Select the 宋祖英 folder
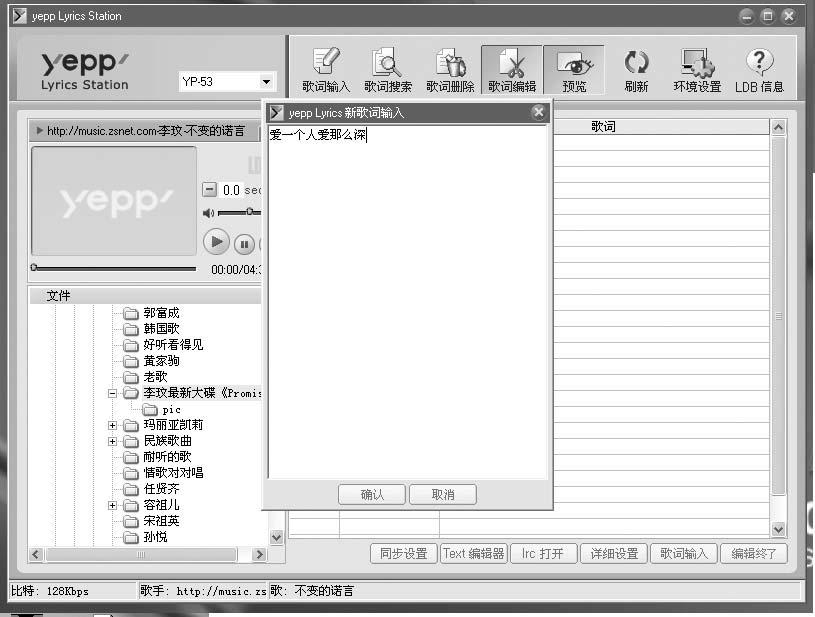815x617 pixels. pos(161,521)
